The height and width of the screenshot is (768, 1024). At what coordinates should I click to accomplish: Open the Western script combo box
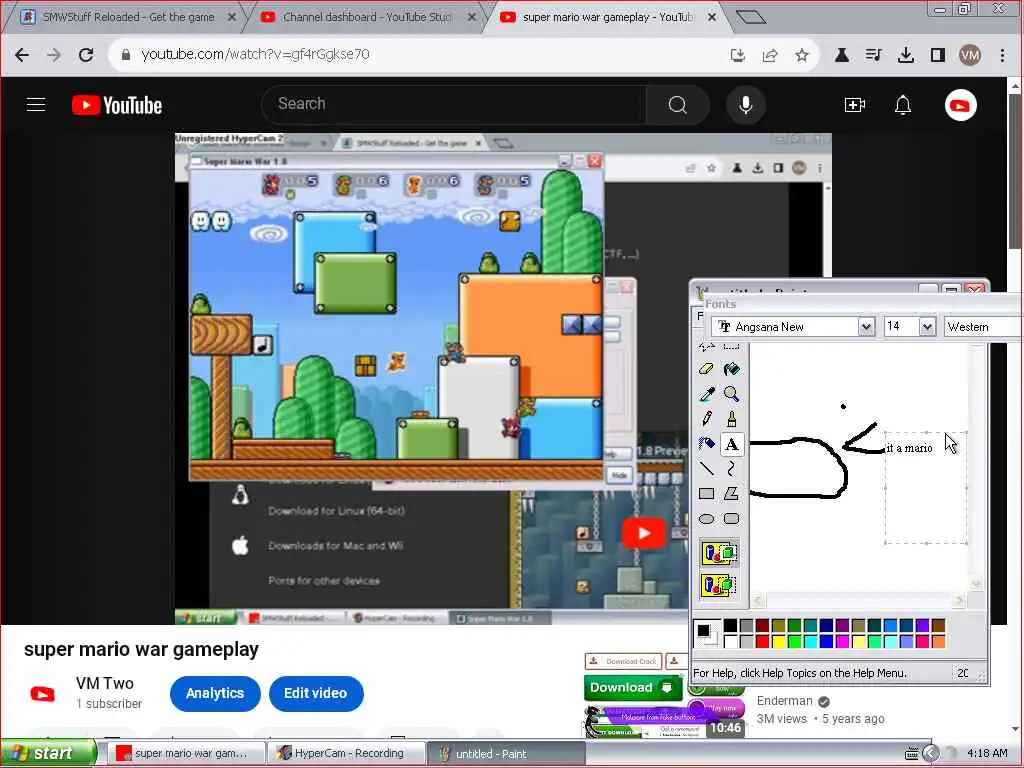(983, 327)
